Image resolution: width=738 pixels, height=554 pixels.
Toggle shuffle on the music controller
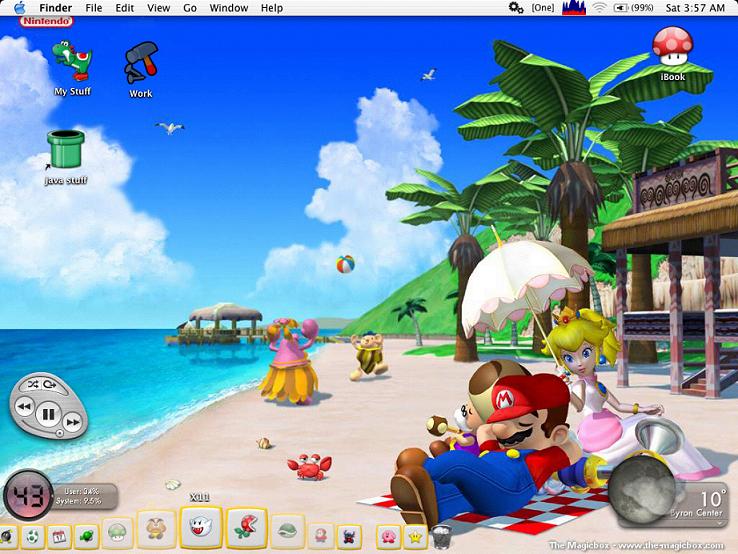tap(32, 385)
